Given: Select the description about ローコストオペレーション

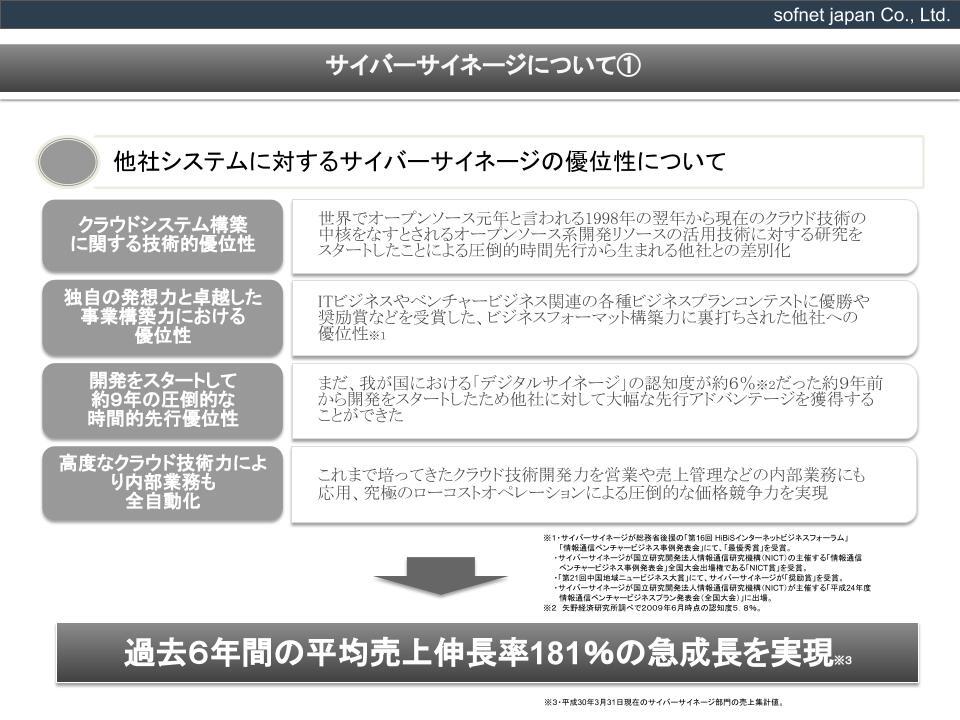Looking at the screenshot, I should coord(592,484).
